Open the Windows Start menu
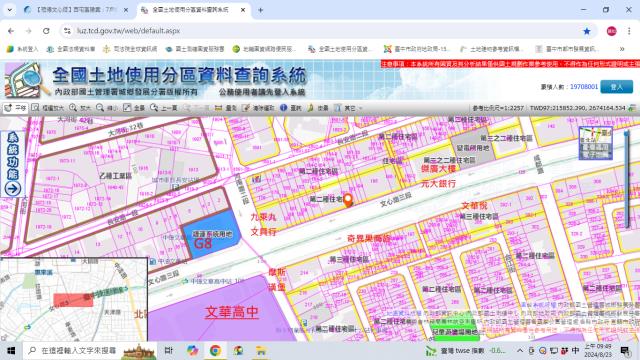640x360 pixels. coord(11,351)
